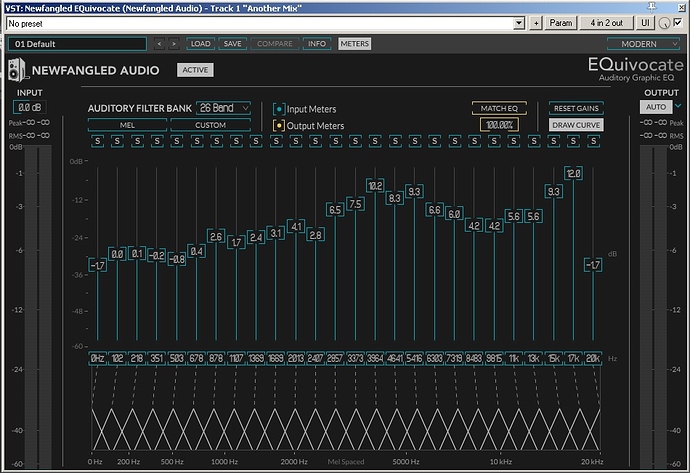Image resolution: width=690 pixels, height=473 pixels.
Task: Click the 6303 Hz frequency box
Action: click(x=434, y=359)
